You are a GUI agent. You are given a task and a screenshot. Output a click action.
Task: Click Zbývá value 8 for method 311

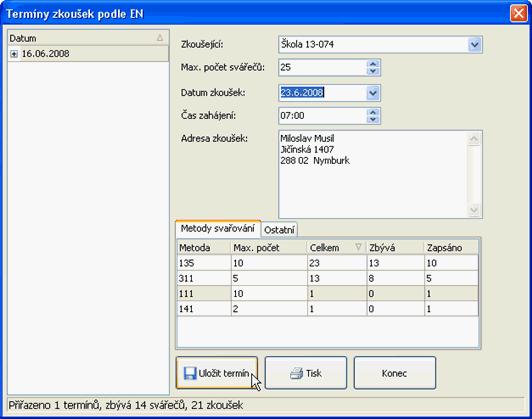(395, 278)
